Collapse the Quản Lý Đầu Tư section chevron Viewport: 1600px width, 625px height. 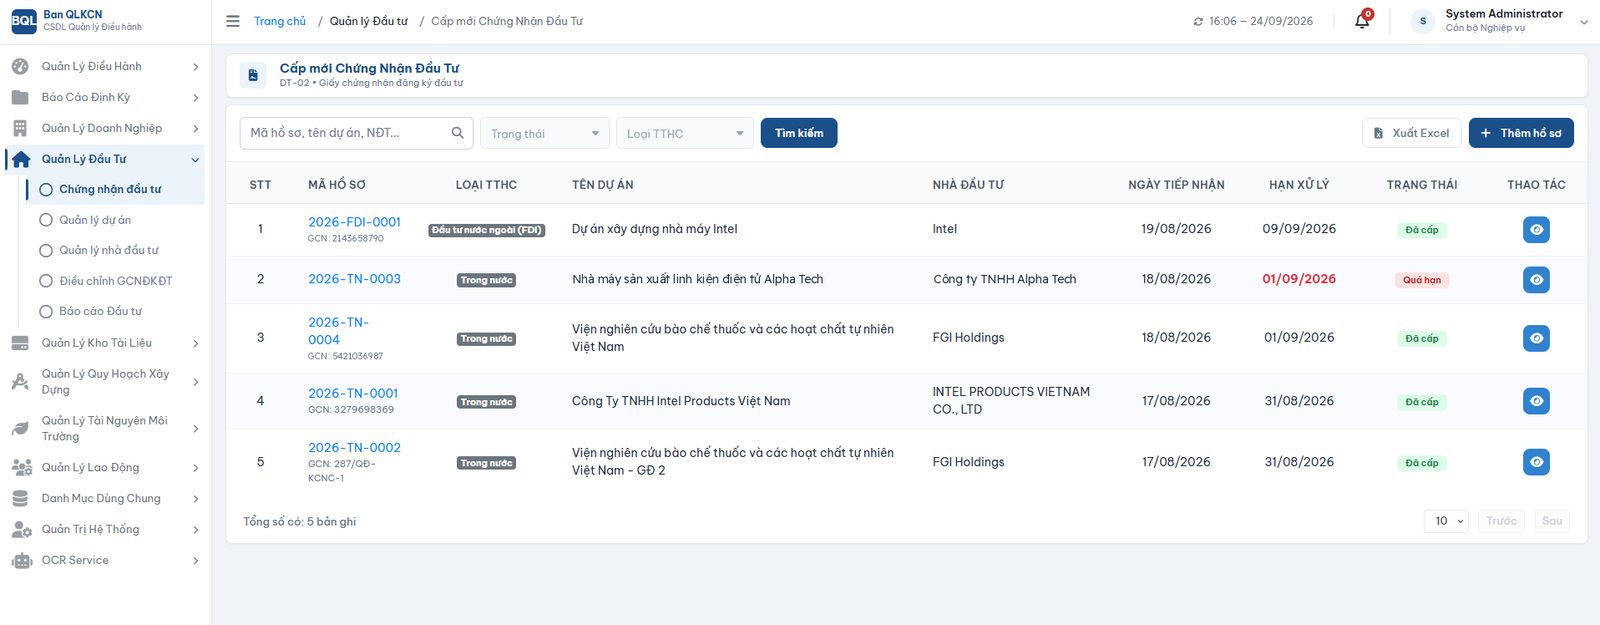(x=195, y=160)
